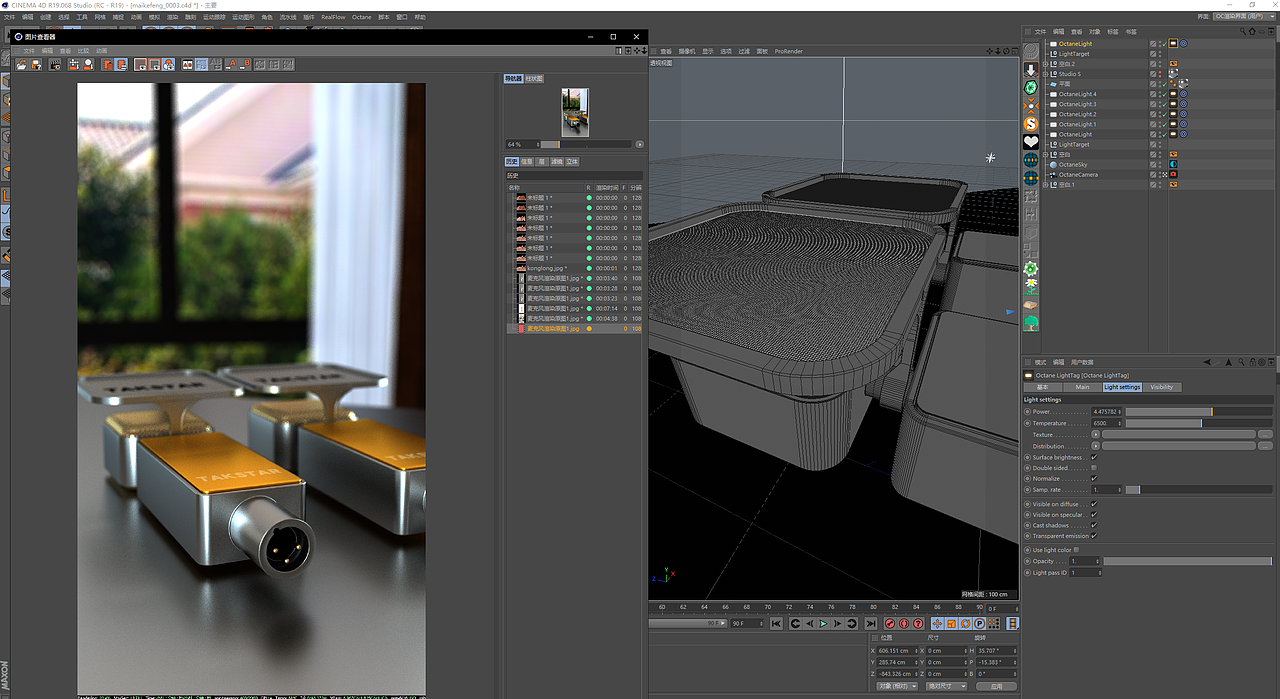
Task: Click the AB compare toggle icon
Action: pyautogui.click(x=187, y=64)
